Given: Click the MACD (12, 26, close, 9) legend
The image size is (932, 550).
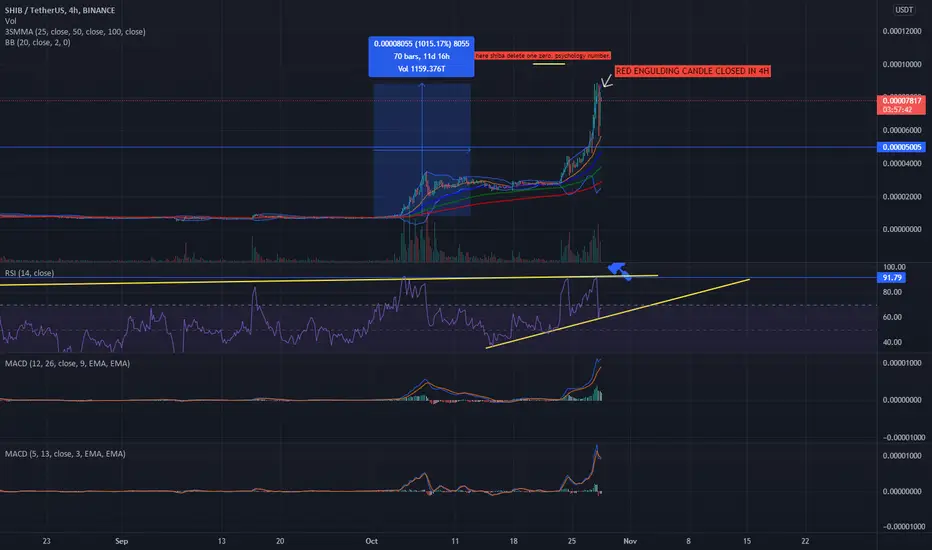Looking at the screenshot, I should [x=67, y=363].
